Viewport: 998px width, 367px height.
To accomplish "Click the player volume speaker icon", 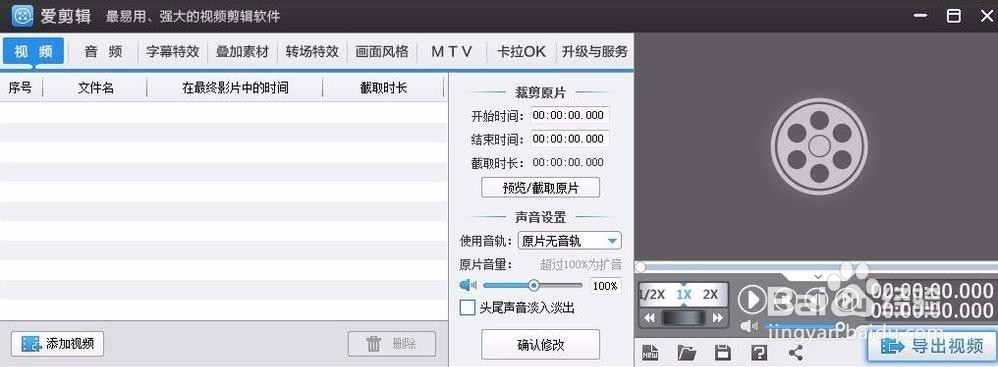I will [749, 326].
